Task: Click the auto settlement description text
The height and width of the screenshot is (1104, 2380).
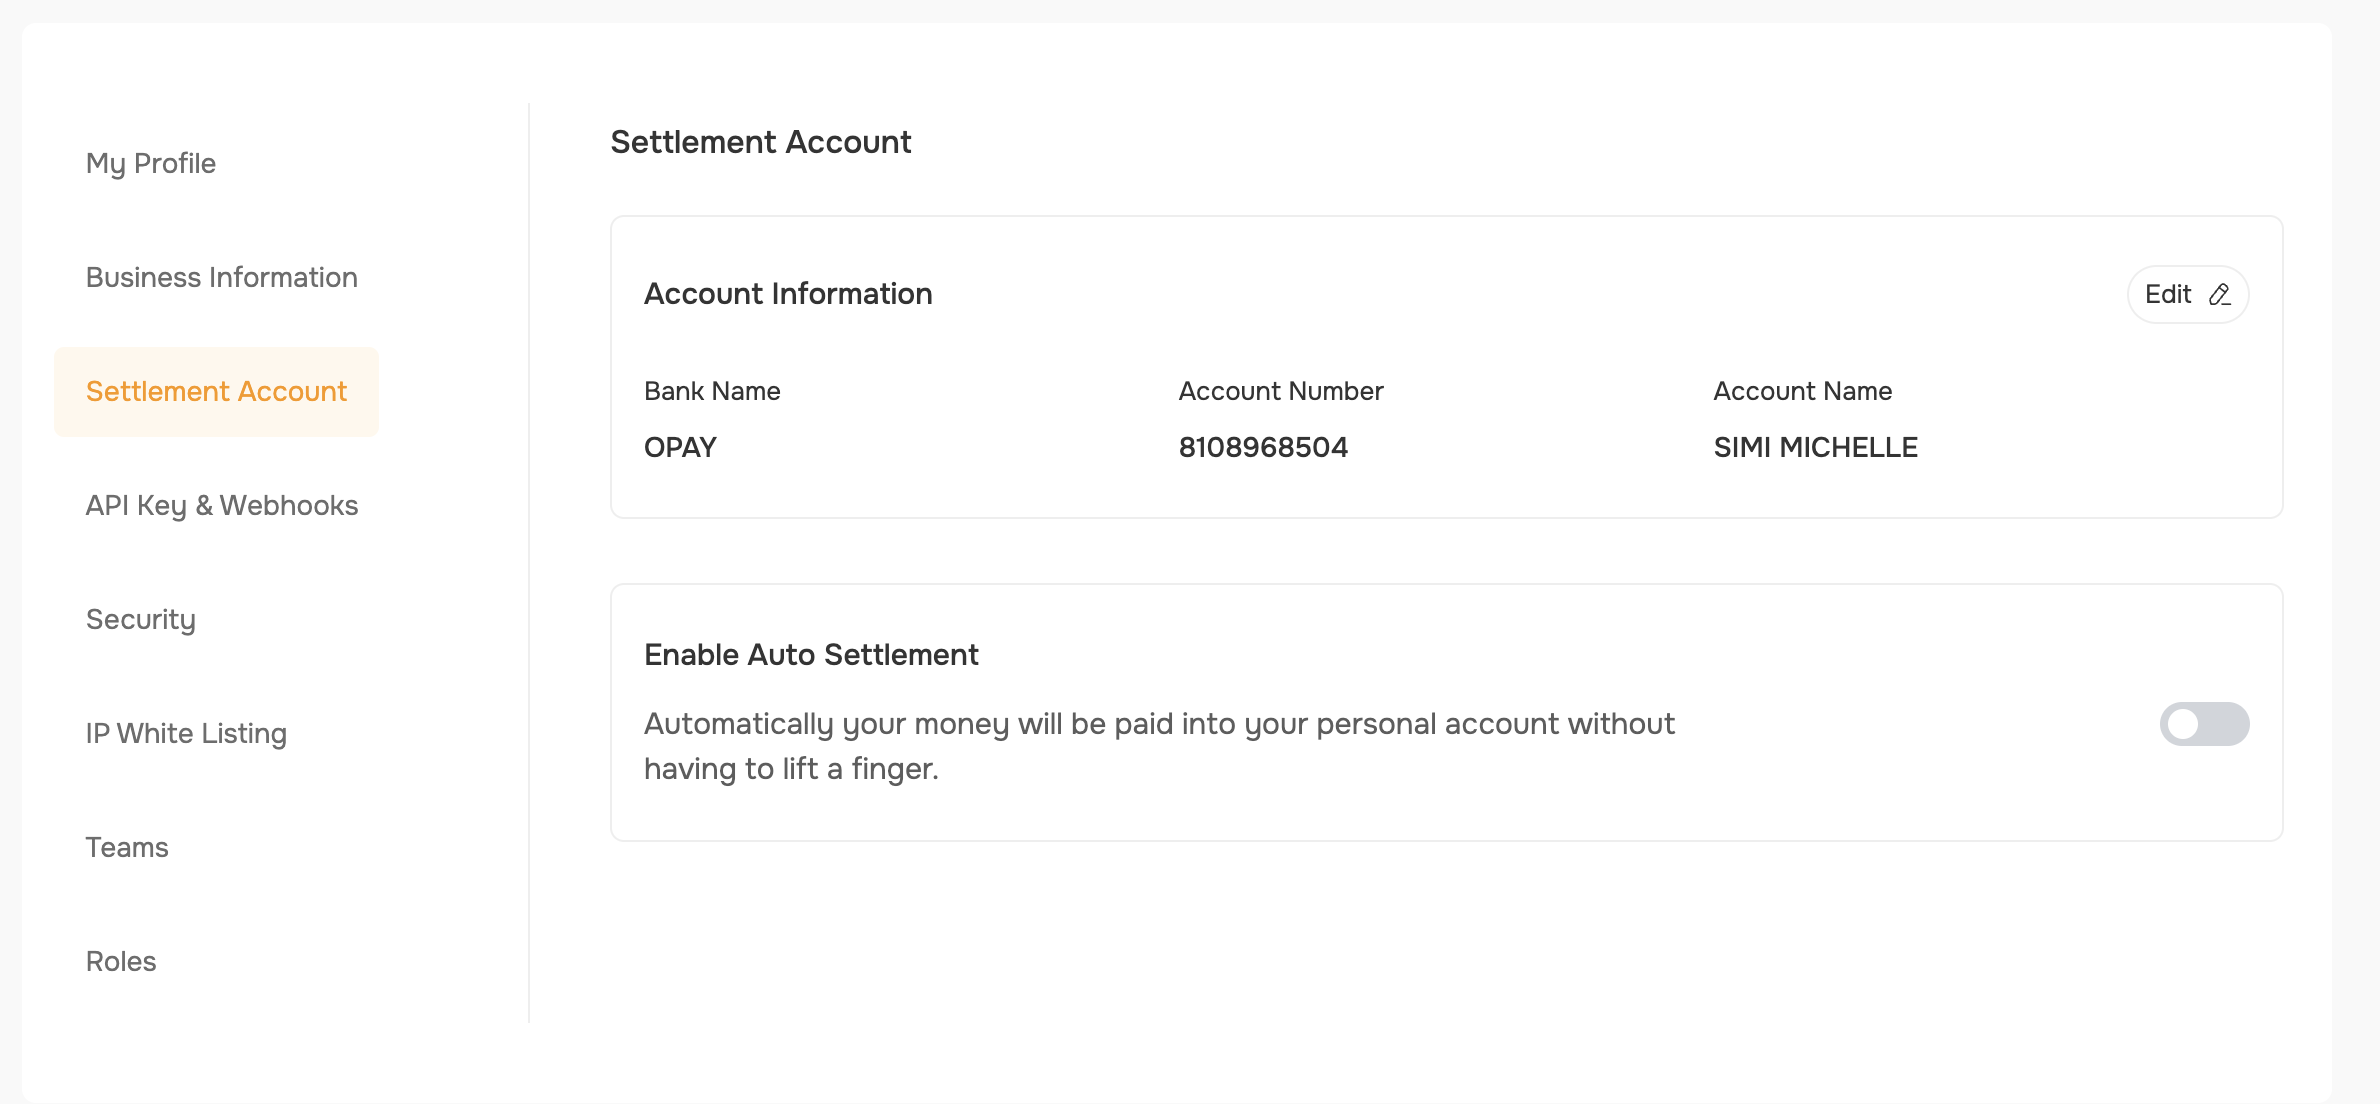Action: pos(1158,746)
